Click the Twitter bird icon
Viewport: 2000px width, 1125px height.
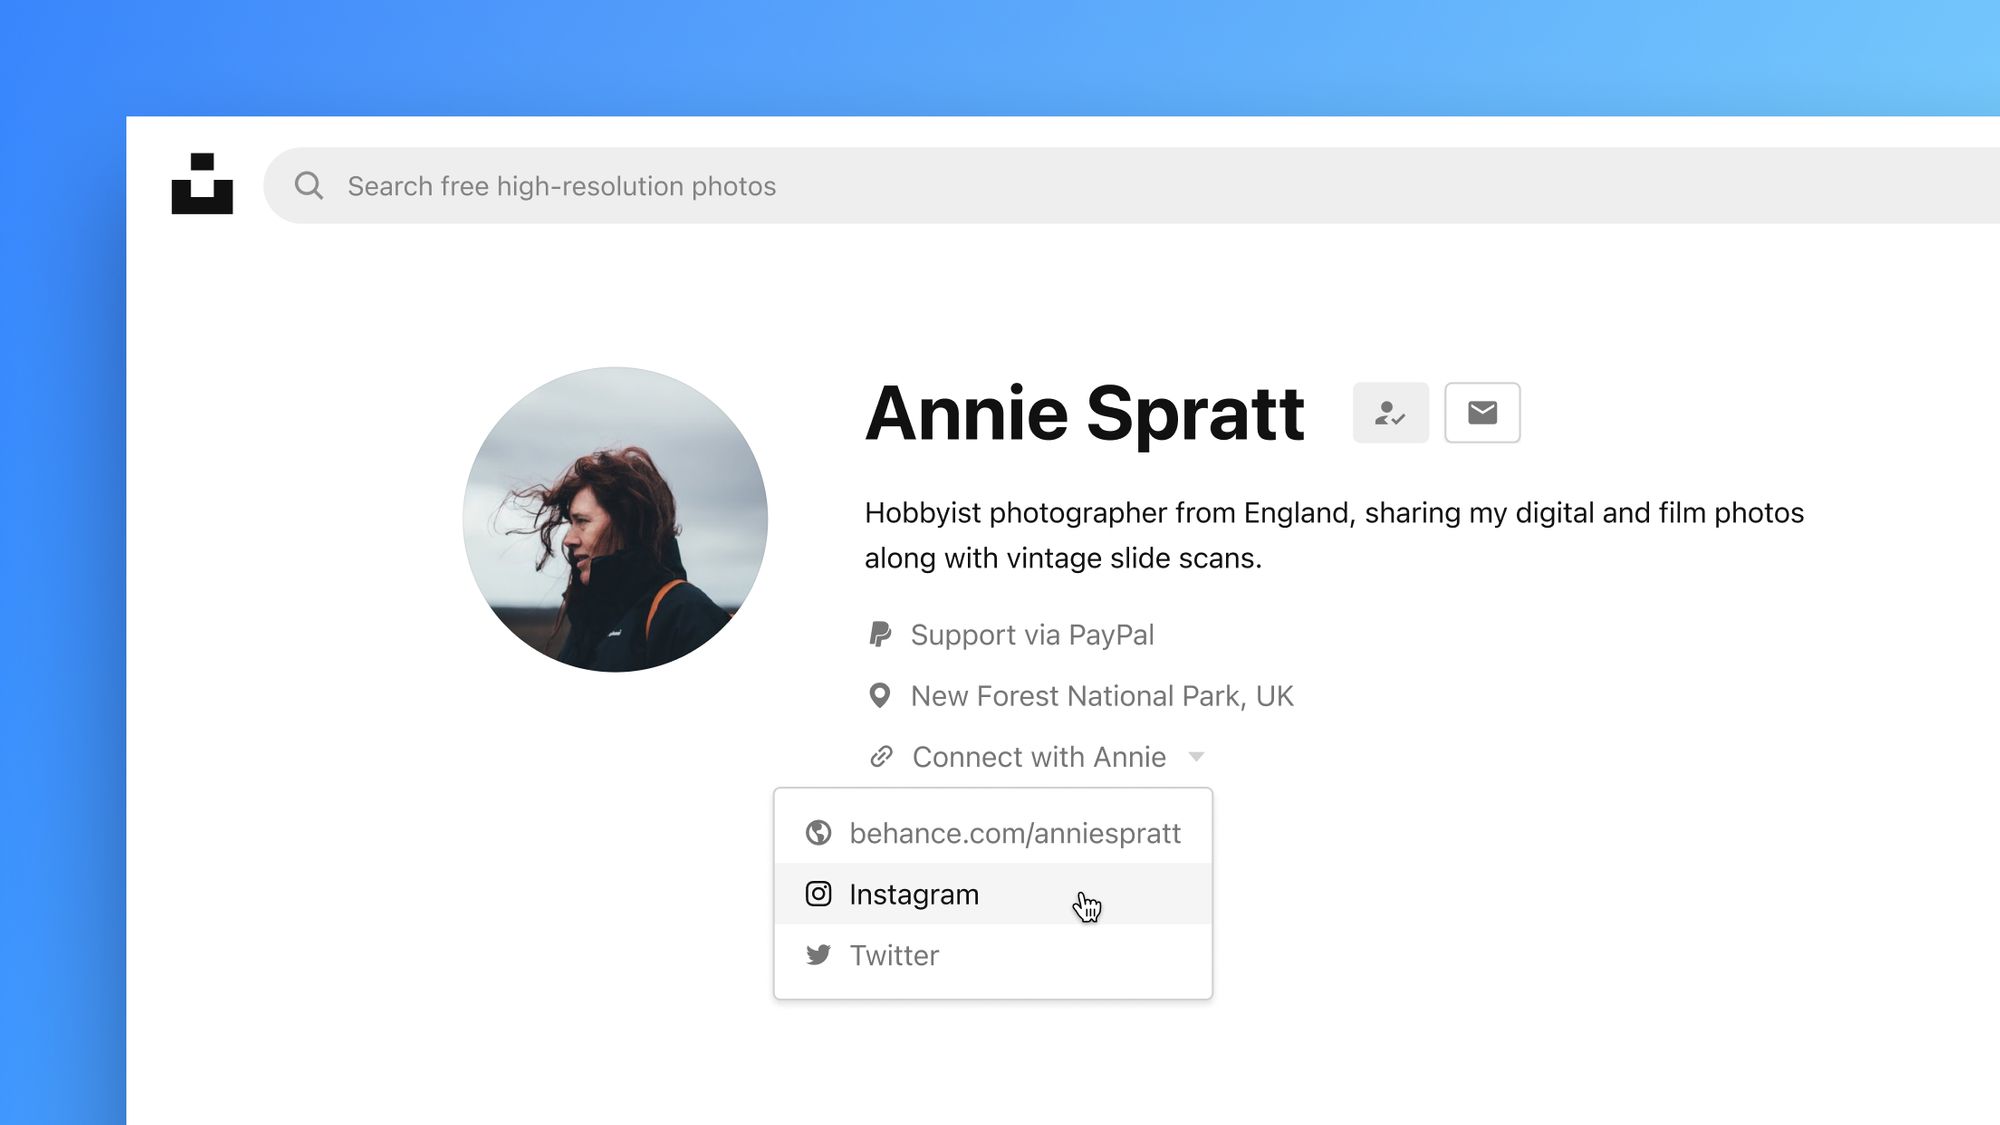(818, 955)
